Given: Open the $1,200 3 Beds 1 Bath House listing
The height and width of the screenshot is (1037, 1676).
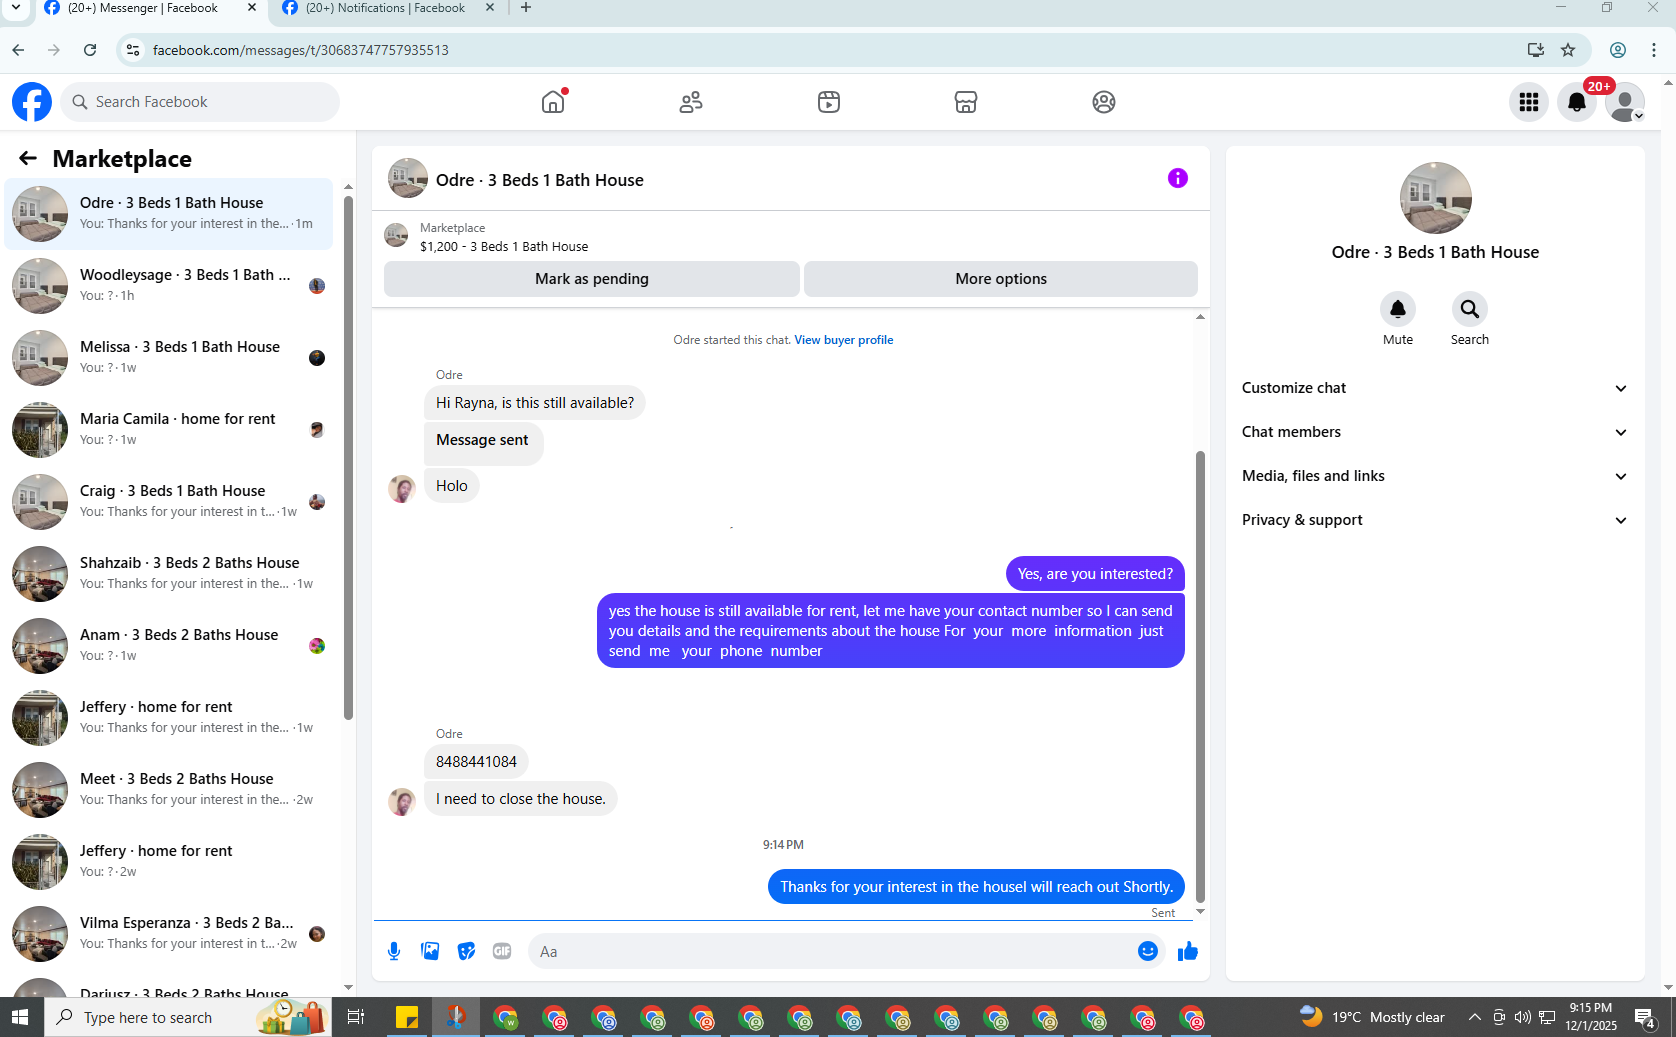Looking at the screenshot, I should pyautogui.click(x=504, y=246).
